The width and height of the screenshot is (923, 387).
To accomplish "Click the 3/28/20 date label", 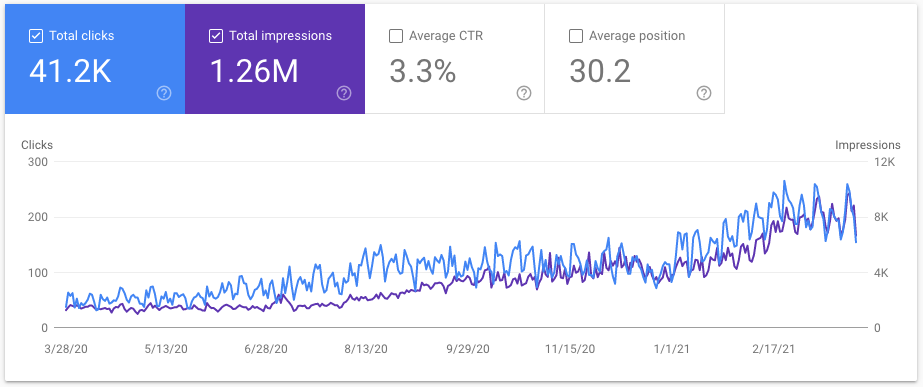I will point(67,349).
